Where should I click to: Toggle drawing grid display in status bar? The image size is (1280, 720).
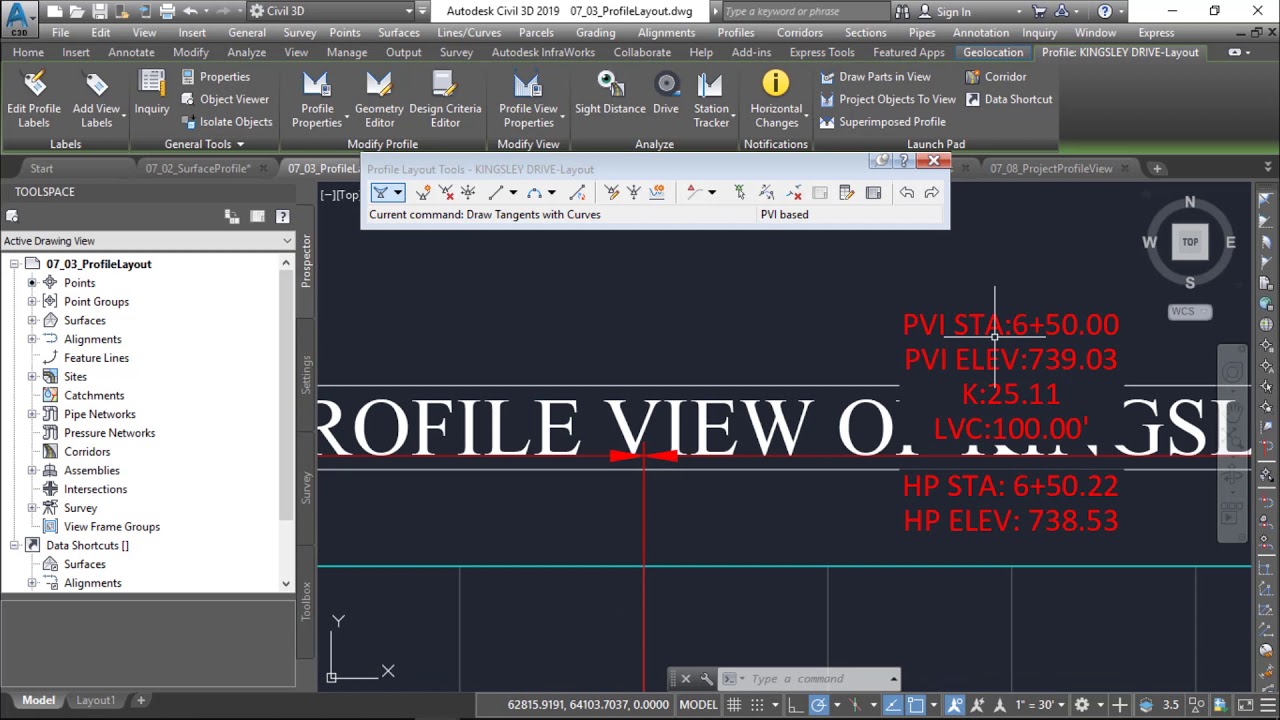[734, 705]
